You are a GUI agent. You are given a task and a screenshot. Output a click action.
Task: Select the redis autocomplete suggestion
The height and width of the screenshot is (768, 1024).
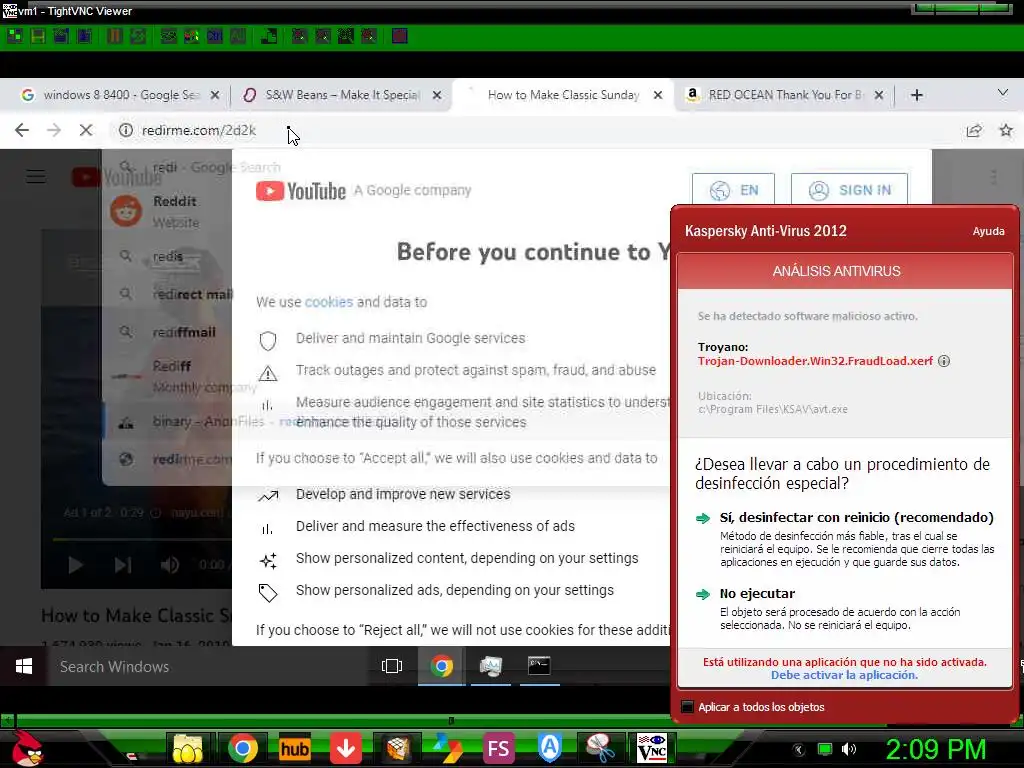click(167, 257)
